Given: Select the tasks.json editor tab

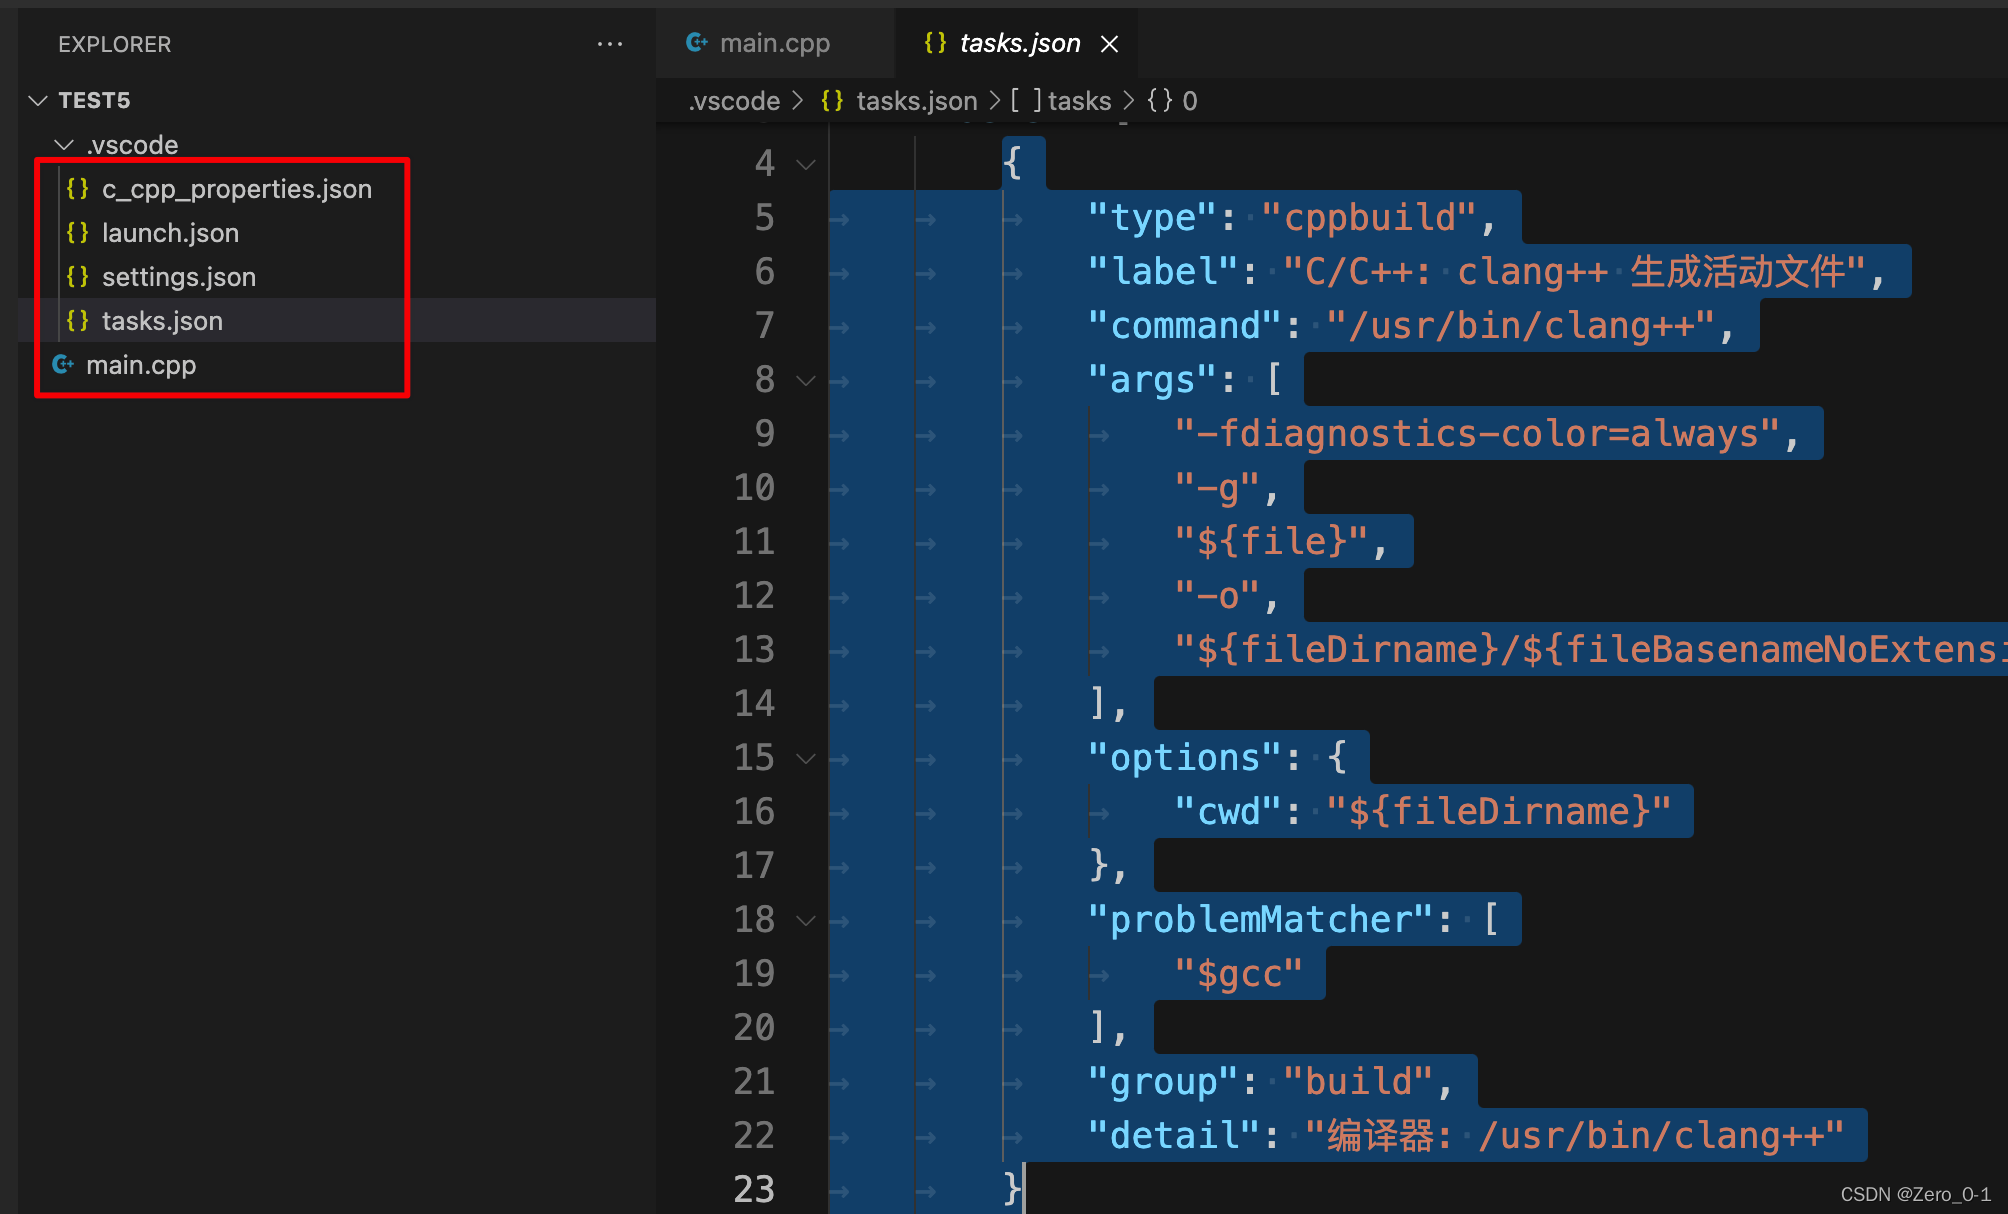Looking at the screenshot, I should pos(1018,44).
